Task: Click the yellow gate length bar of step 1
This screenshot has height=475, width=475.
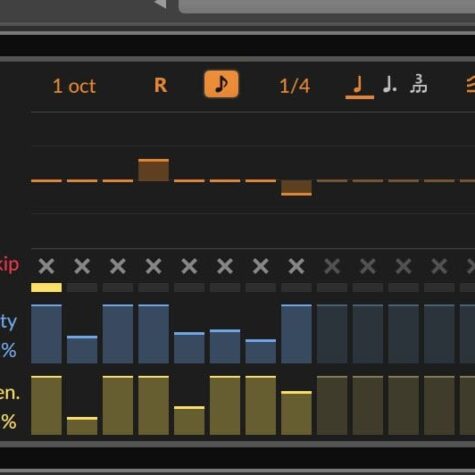Action: [46, 405]
